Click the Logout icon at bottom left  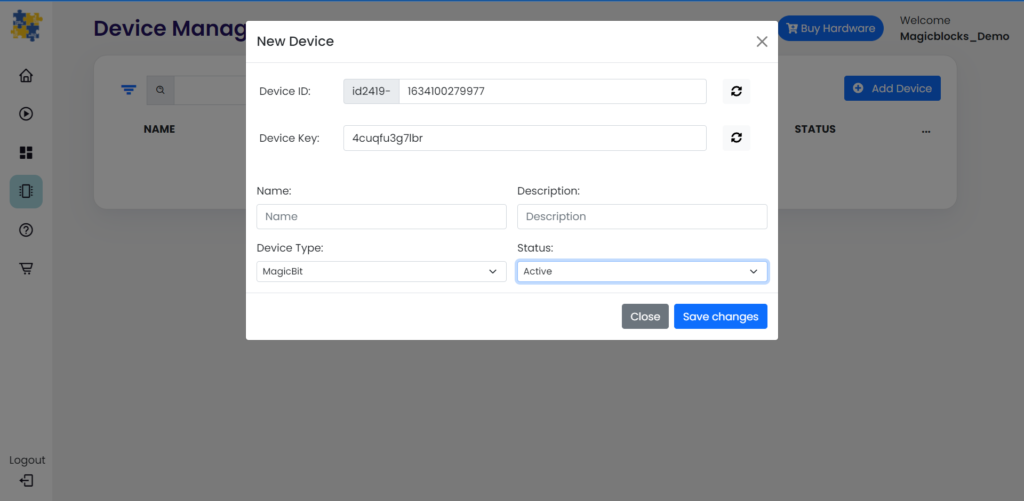pos(26,480)
